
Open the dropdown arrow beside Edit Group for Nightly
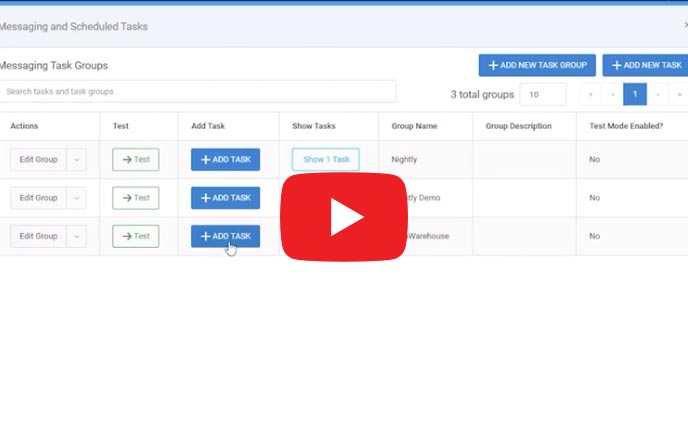(77, 160)
